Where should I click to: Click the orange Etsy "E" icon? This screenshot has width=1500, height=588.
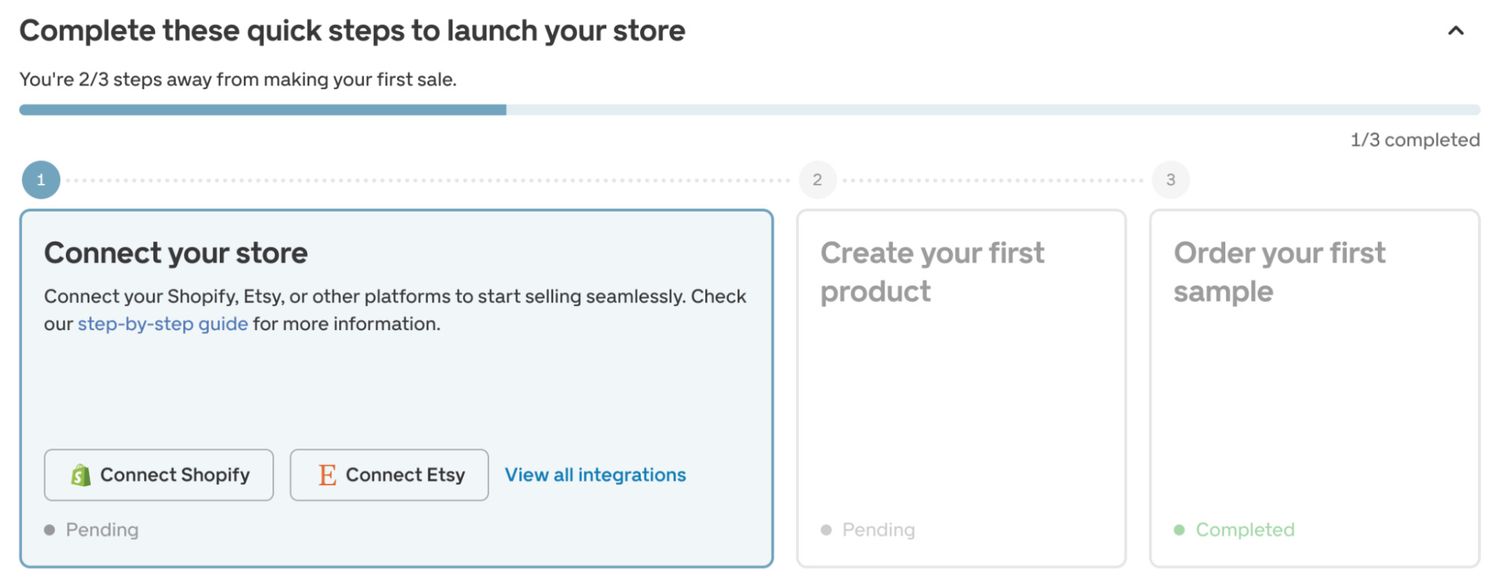click(x=326, y=475)
